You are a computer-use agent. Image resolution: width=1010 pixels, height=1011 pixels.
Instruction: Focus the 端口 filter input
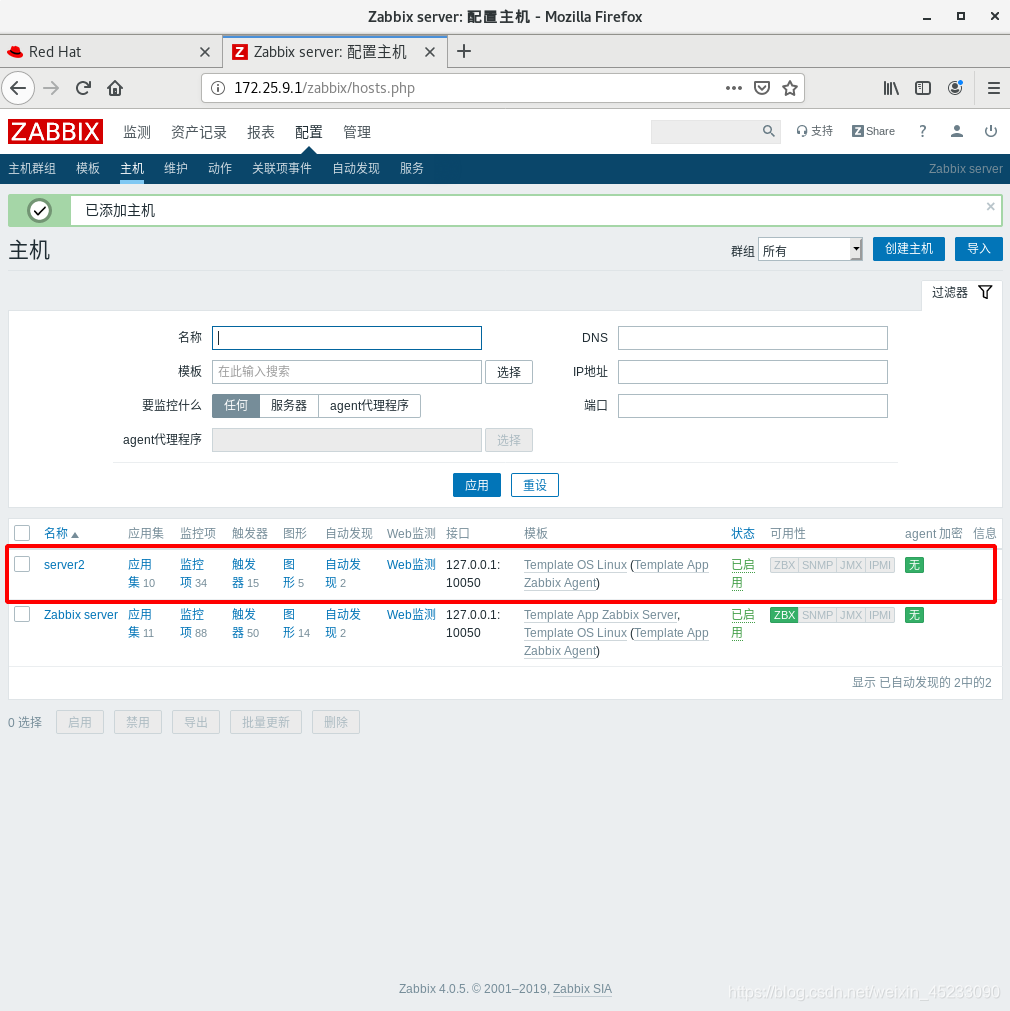click(x=753, y=406)
